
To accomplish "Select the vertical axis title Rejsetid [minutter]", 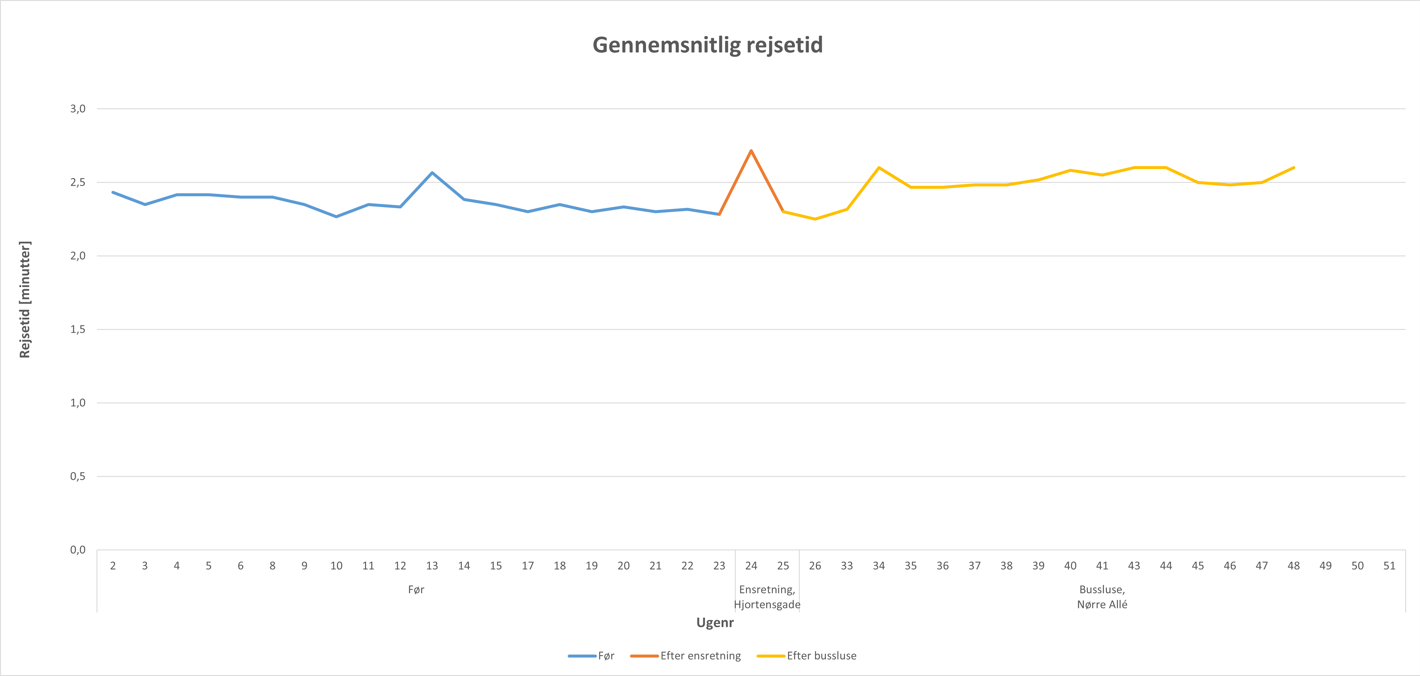I will 25,300.
